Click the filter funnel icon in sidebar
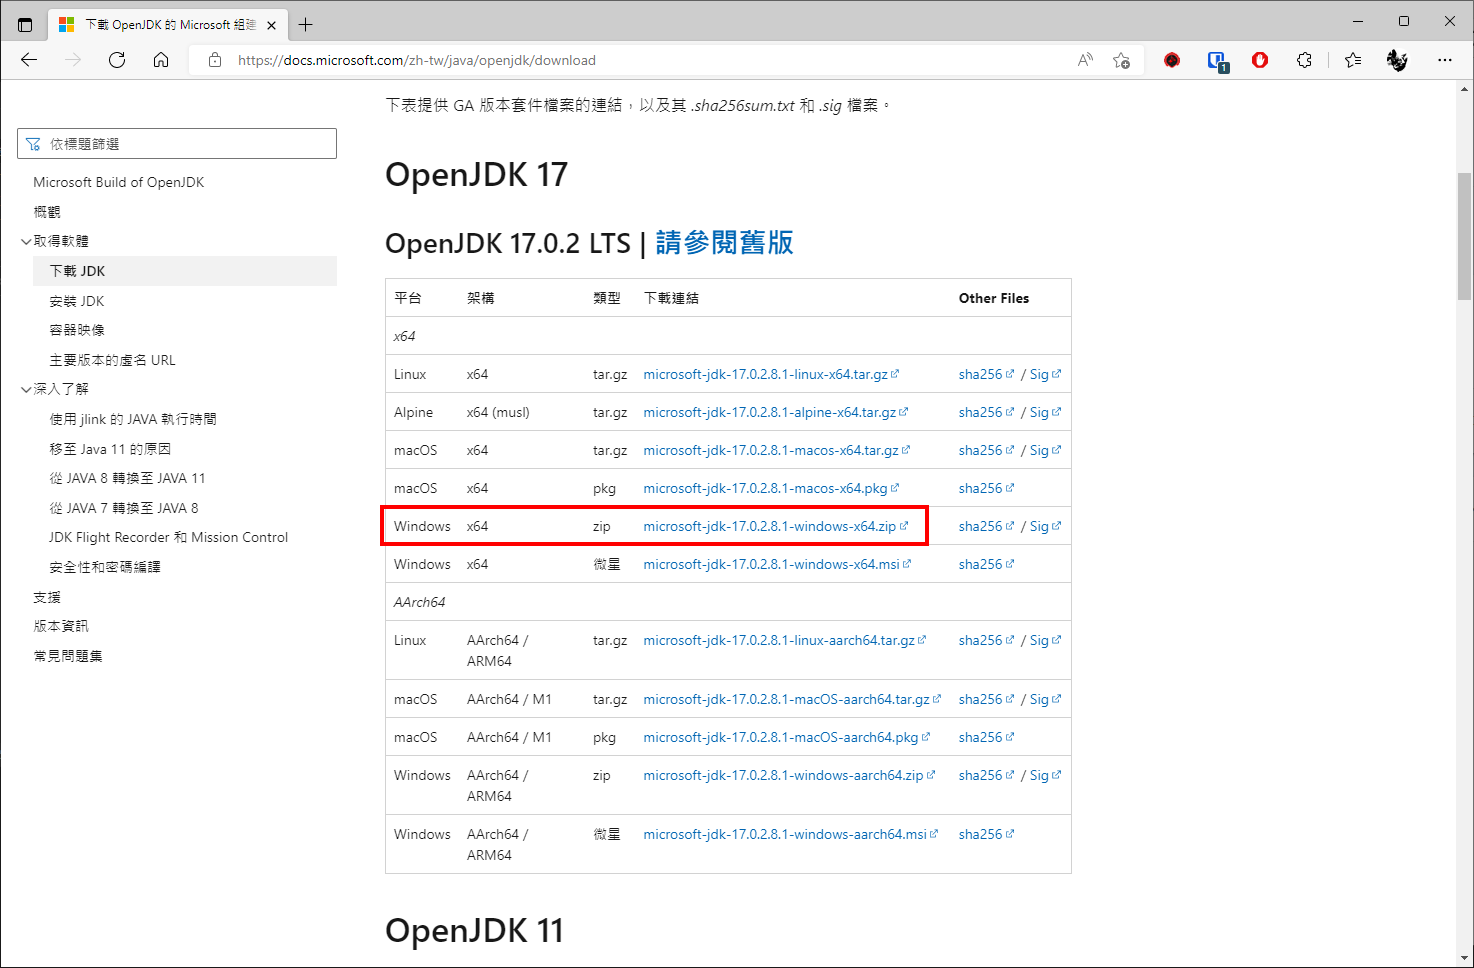 pos(33,144)
